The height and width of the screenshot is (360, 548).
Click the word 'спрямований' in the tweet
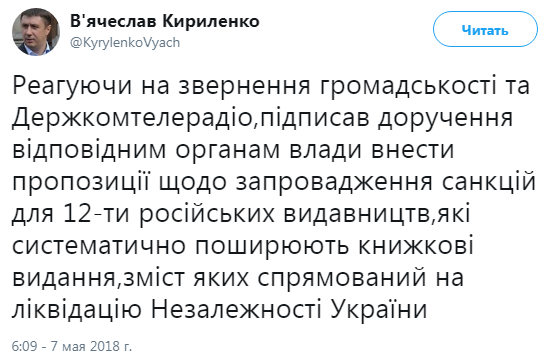coord(342,278)
